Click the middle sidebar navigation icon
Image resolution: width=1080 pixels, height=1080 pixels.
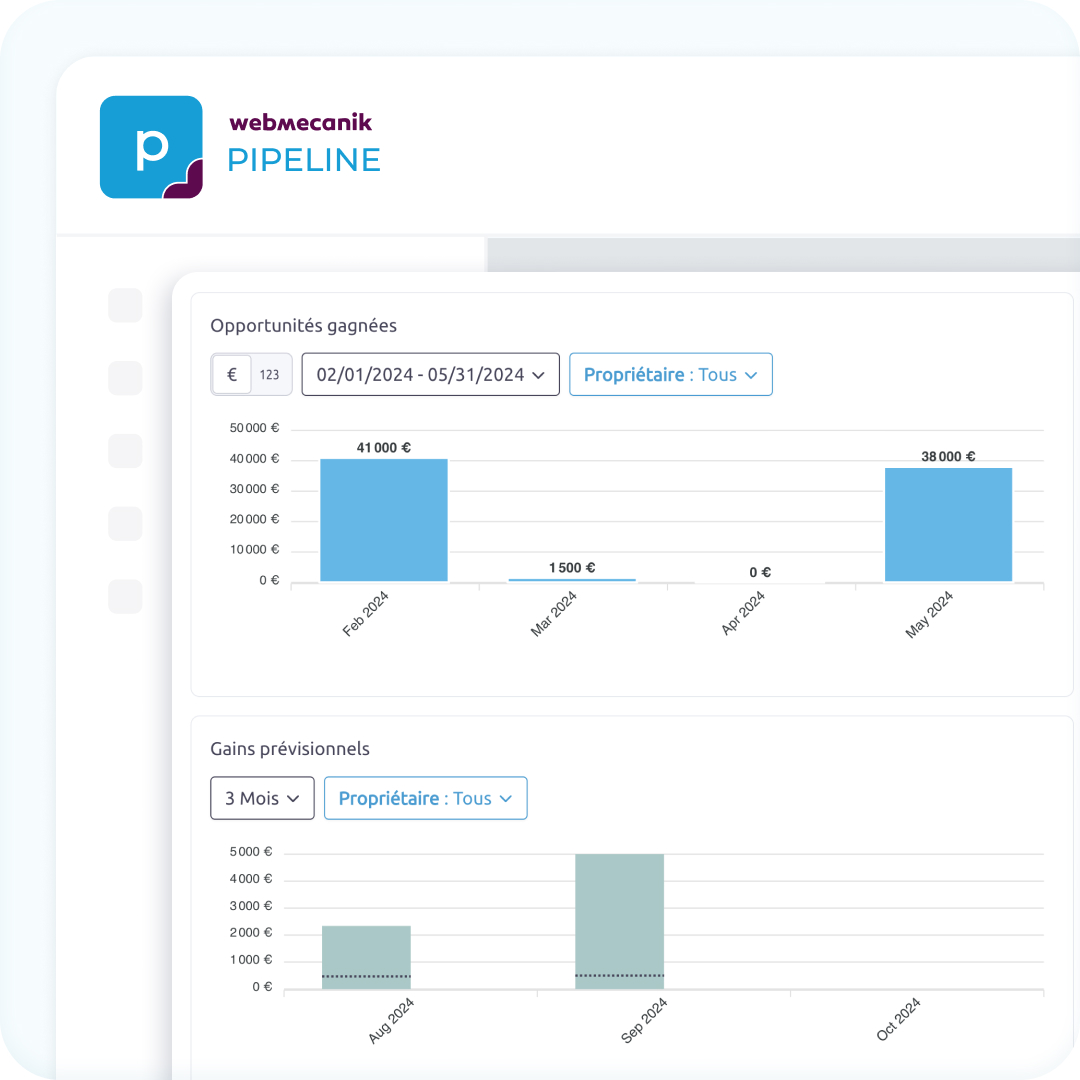click(125, 451)
